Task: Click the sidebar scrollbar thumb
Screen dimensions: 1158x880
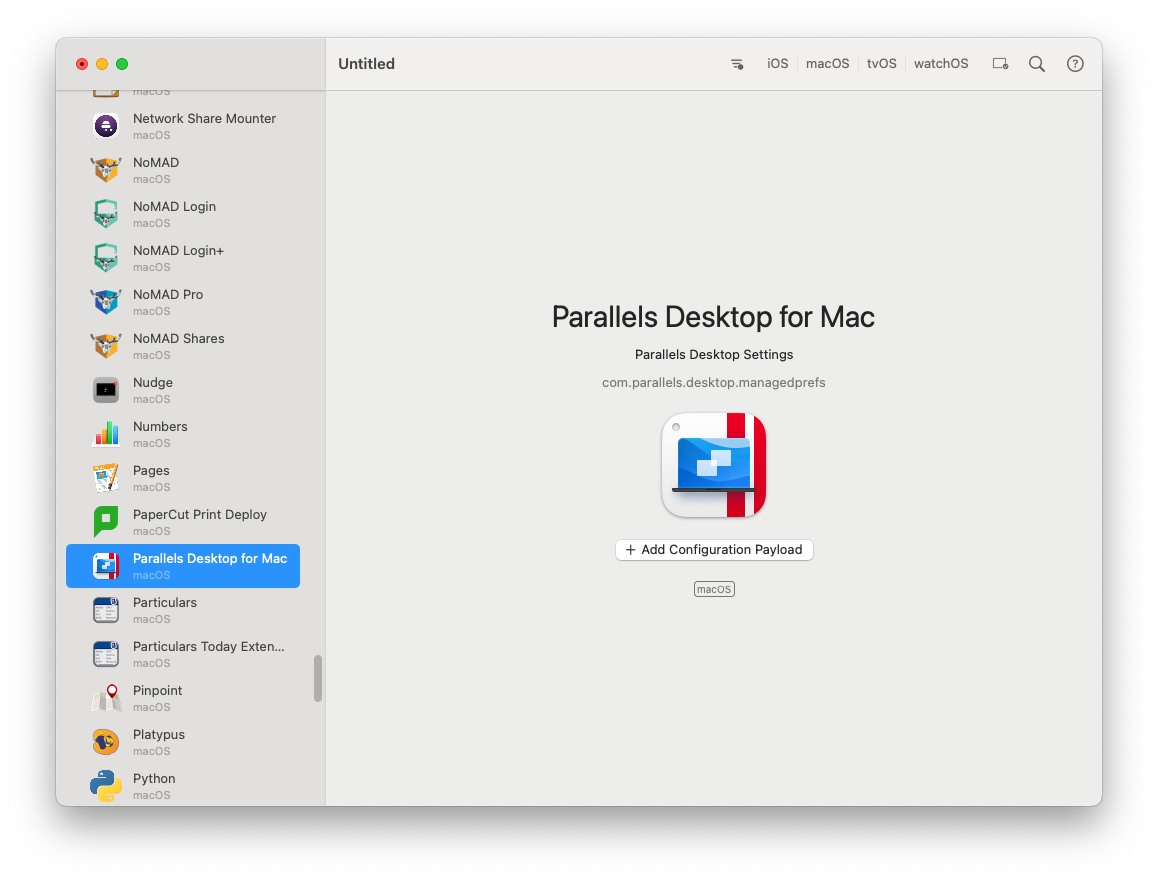Action: 318,678
